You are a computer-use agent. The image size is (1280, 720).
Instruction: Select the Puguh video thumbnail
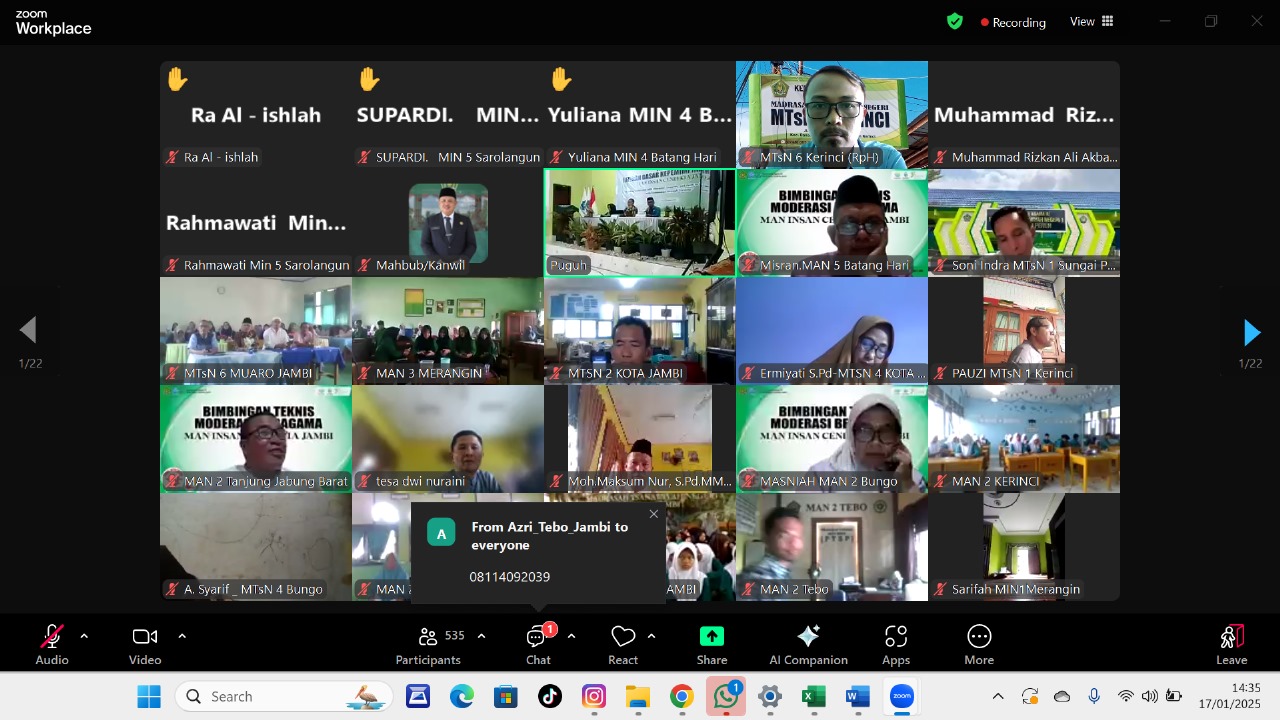[x=640, y=222]
